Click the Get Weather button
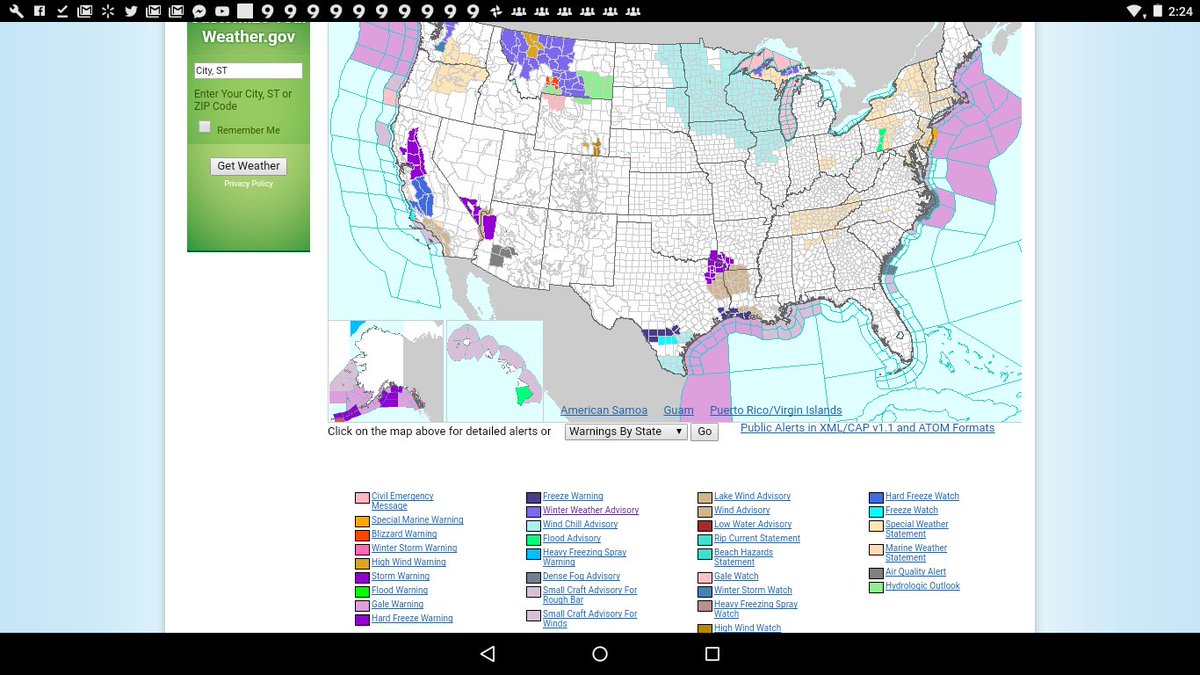Viewport: 1200px width, 675px height. pos(249,166)
